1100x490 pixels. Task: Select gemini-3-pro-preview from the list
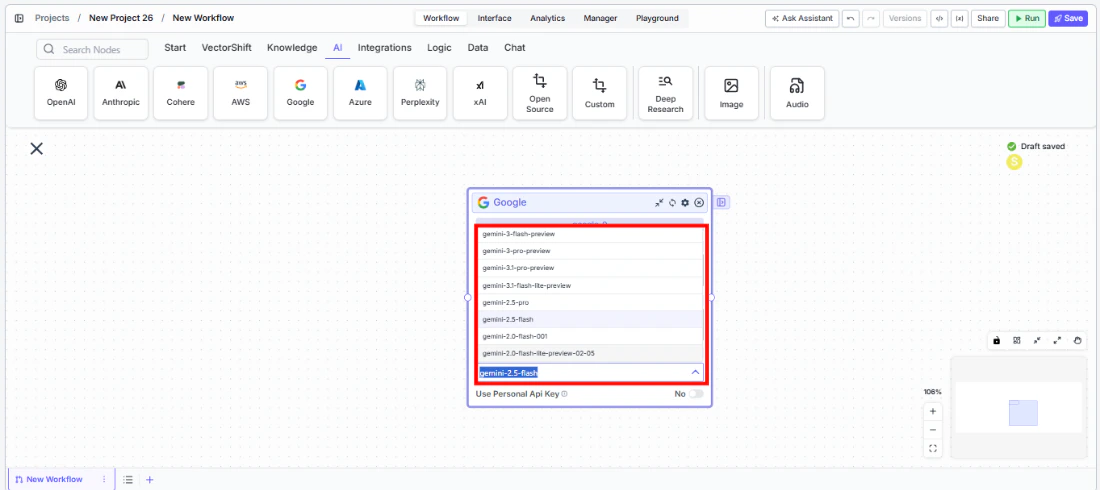(x=590, y=251)
